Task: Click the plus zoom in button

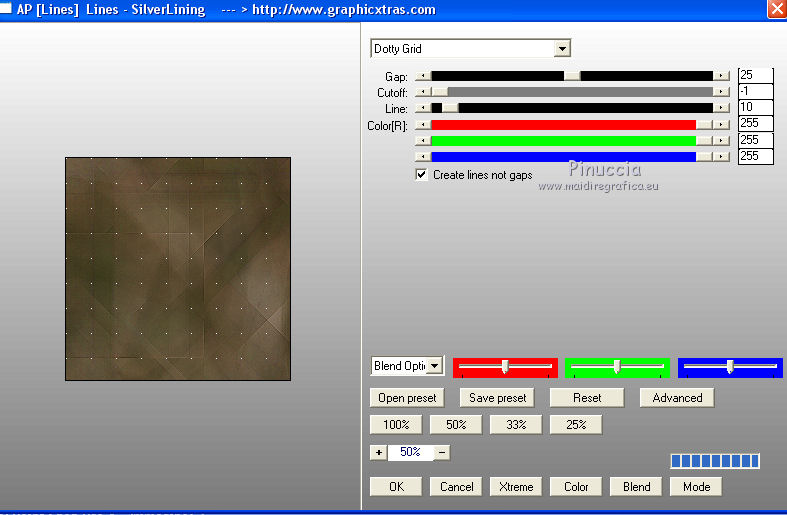Action: click(378, 453)
